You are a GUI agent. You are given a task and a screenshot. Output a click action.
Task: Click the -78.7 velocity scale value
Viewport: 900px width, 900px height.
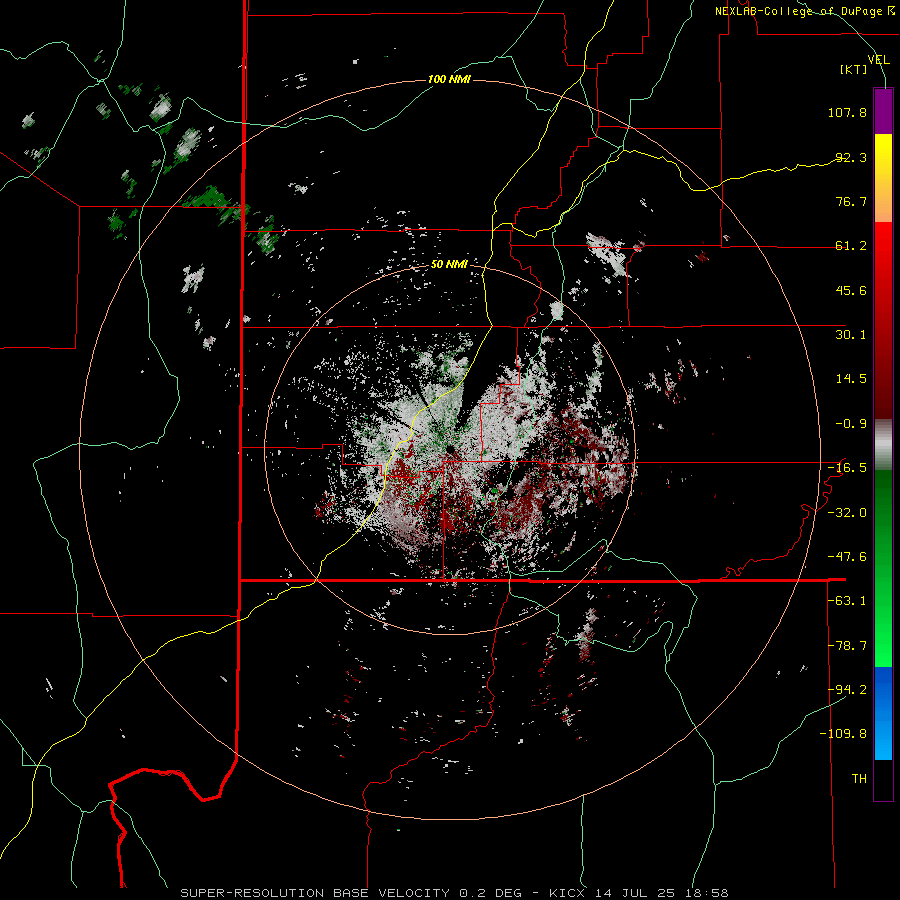pyautogui.click(x=847, y=646)
